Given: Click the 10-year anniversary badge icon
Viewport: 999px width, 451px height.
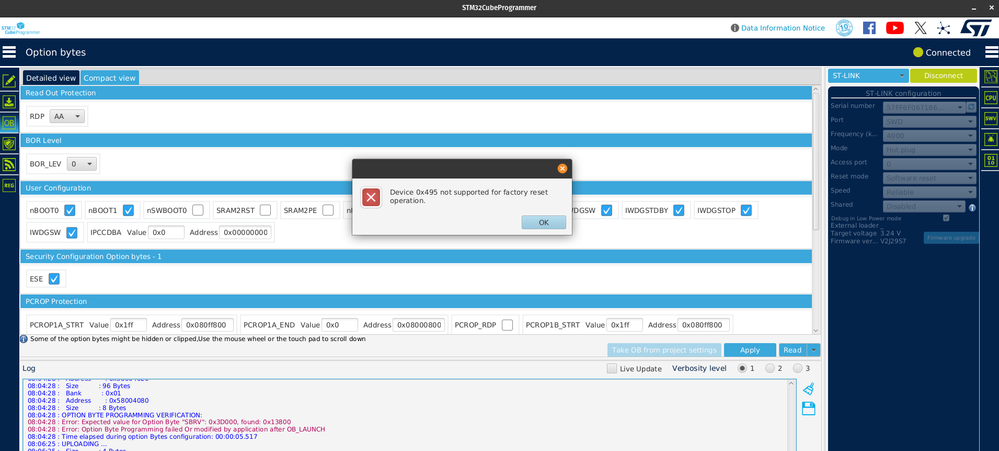Looking at the screenshot, I should tap(844, 28).
